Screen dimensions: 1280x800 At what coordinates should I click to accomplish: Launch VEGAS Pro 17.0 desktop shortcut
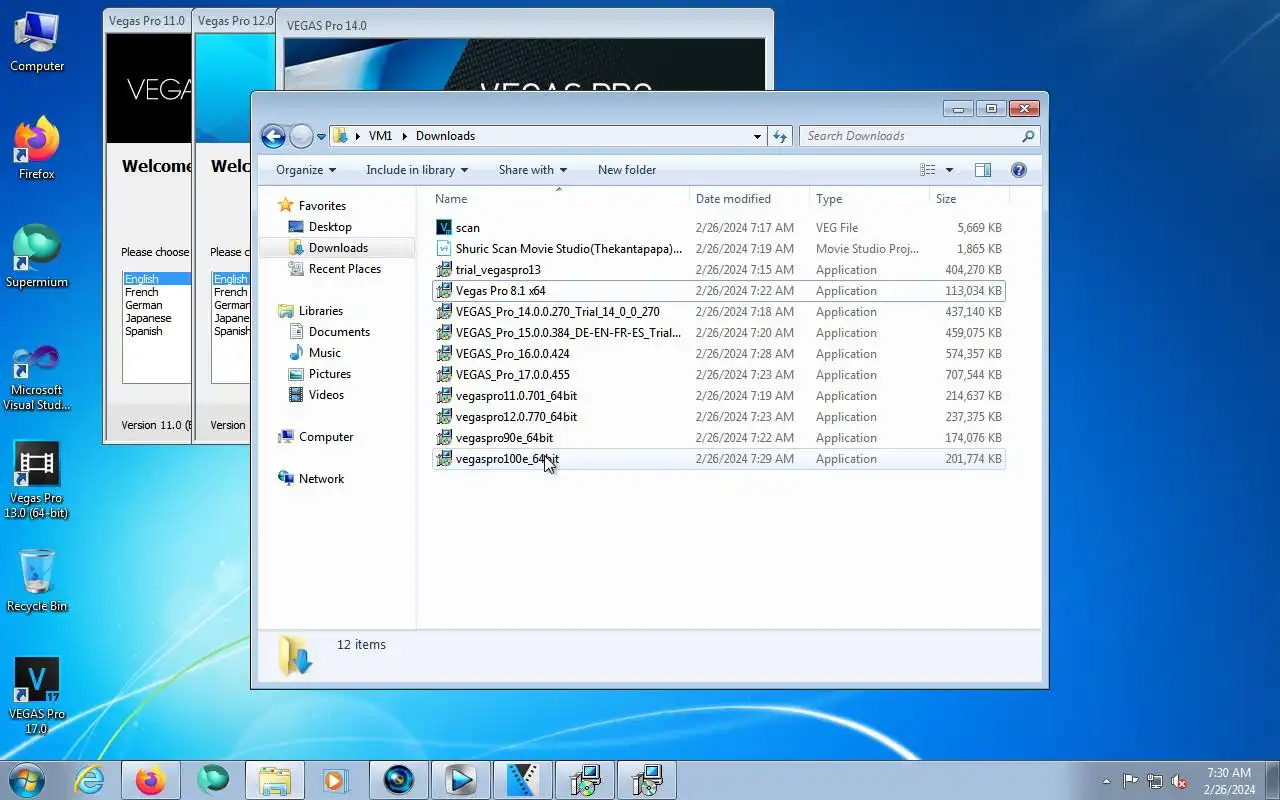pyautogui.click(x=37, y=696)
